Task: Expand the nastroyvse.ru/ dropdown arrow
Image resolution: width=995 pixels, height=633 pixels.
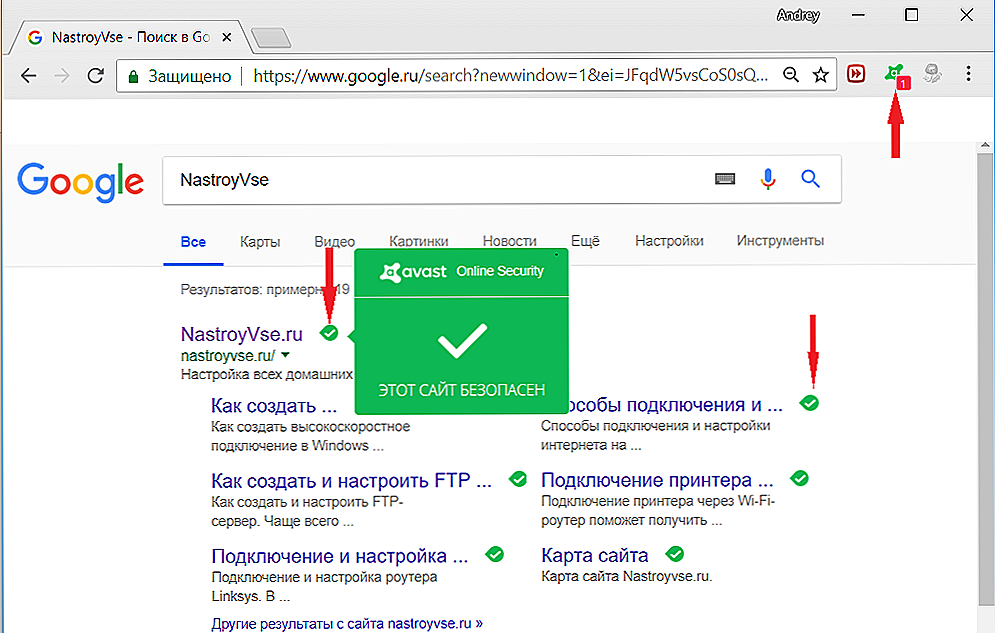Action: 285,355
